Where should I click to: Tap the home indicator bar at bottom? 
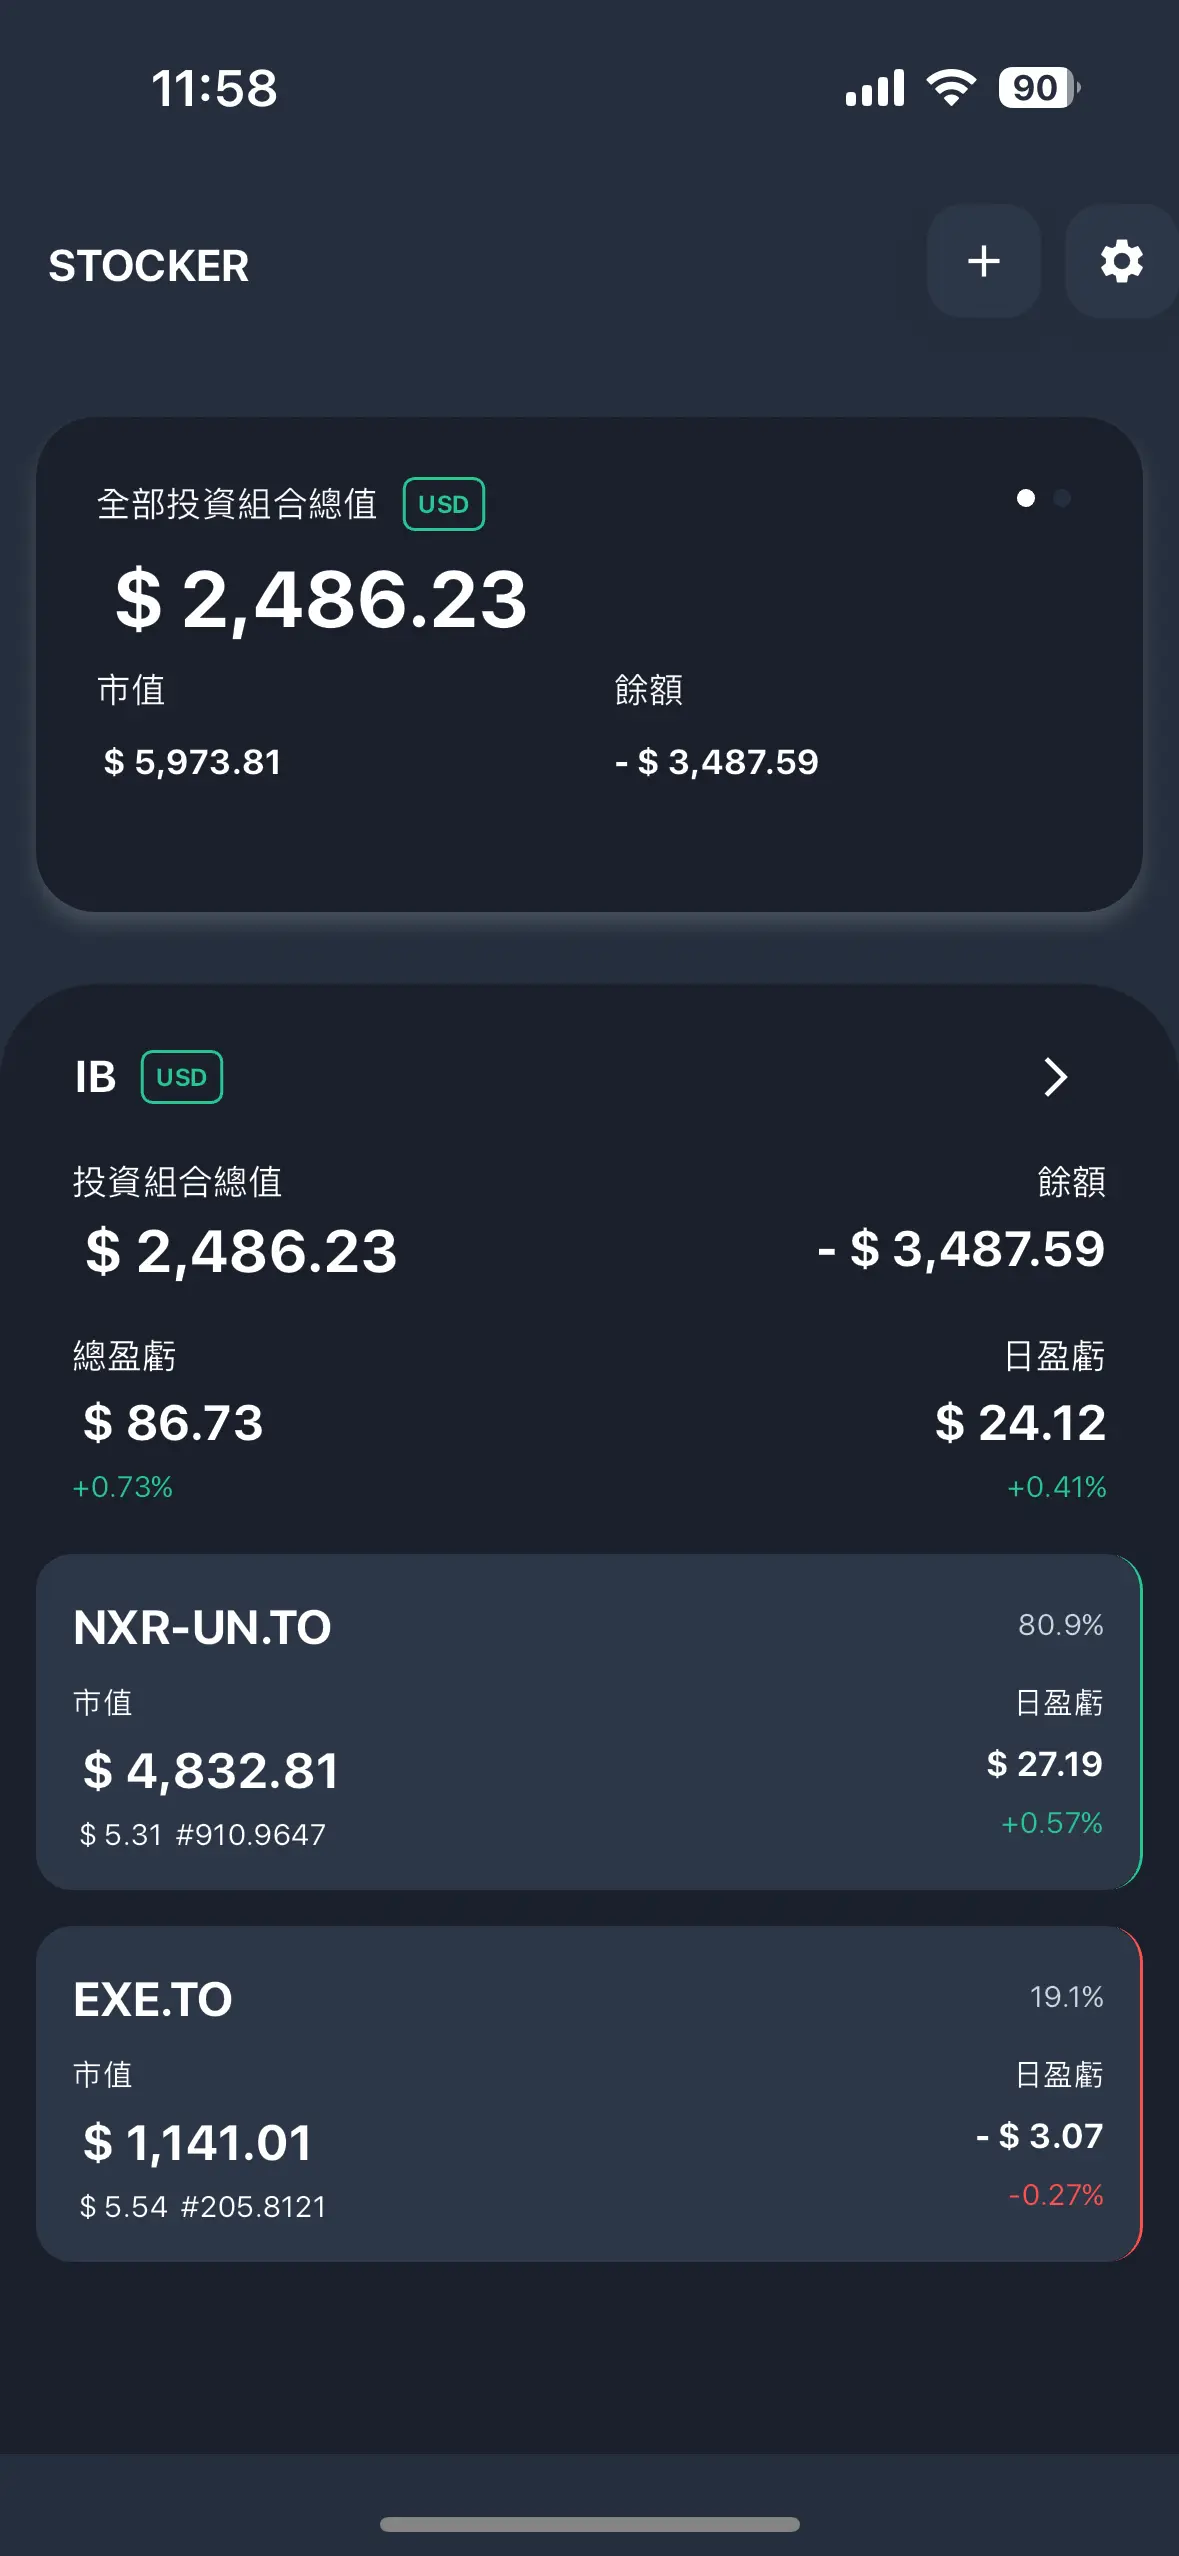click(x=590, y=2525)
